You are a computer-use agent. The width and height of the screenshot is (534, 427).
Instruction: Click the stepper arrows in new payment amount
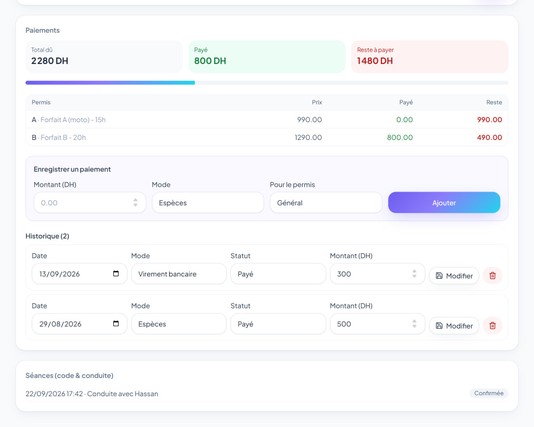point(135,203)
